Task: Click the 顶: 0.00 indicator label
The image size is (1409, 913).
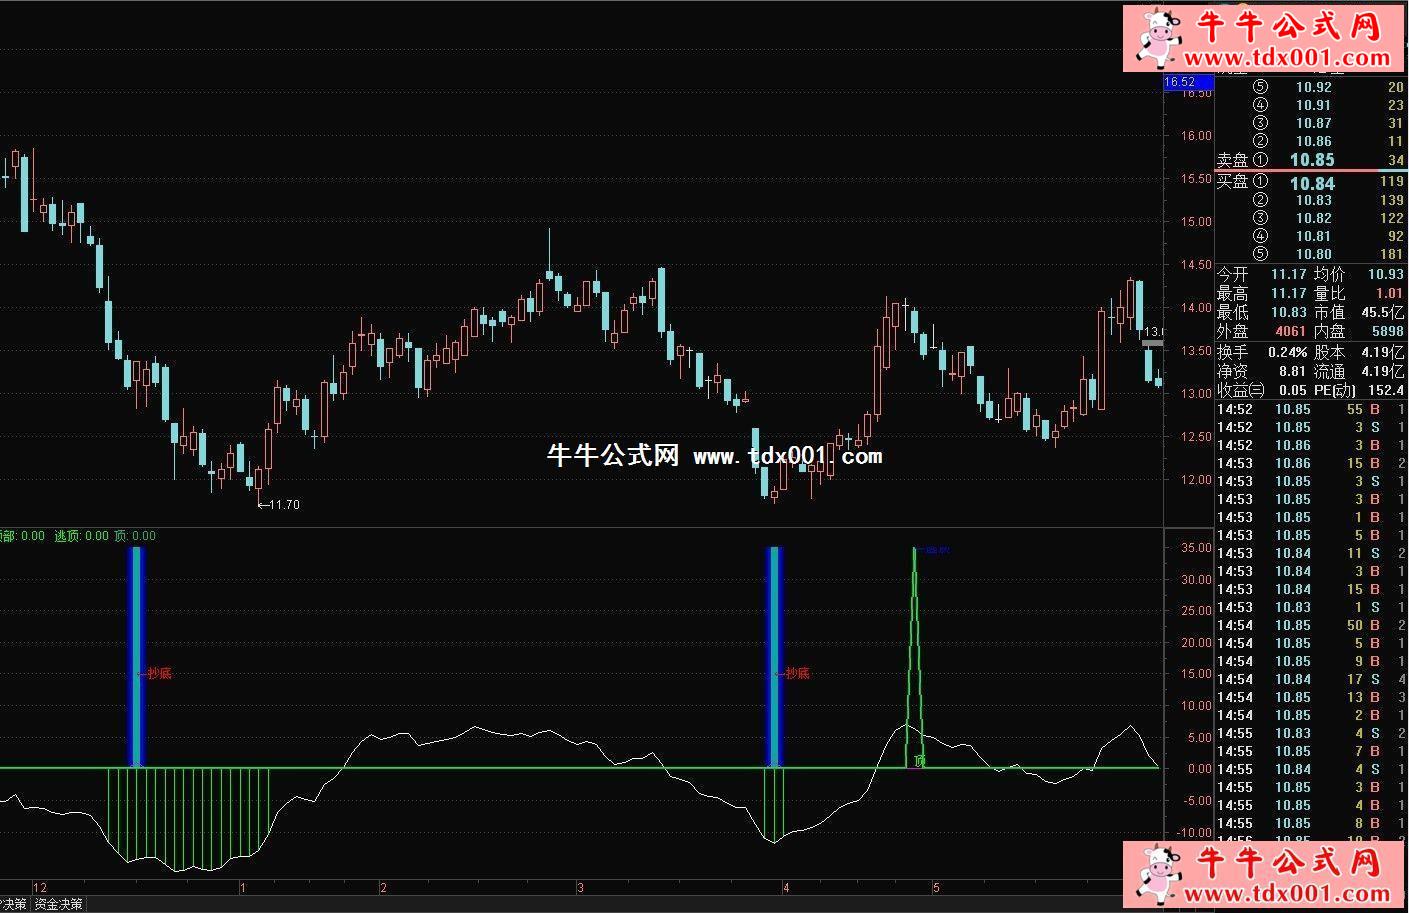Action: (x=135, y=536)
